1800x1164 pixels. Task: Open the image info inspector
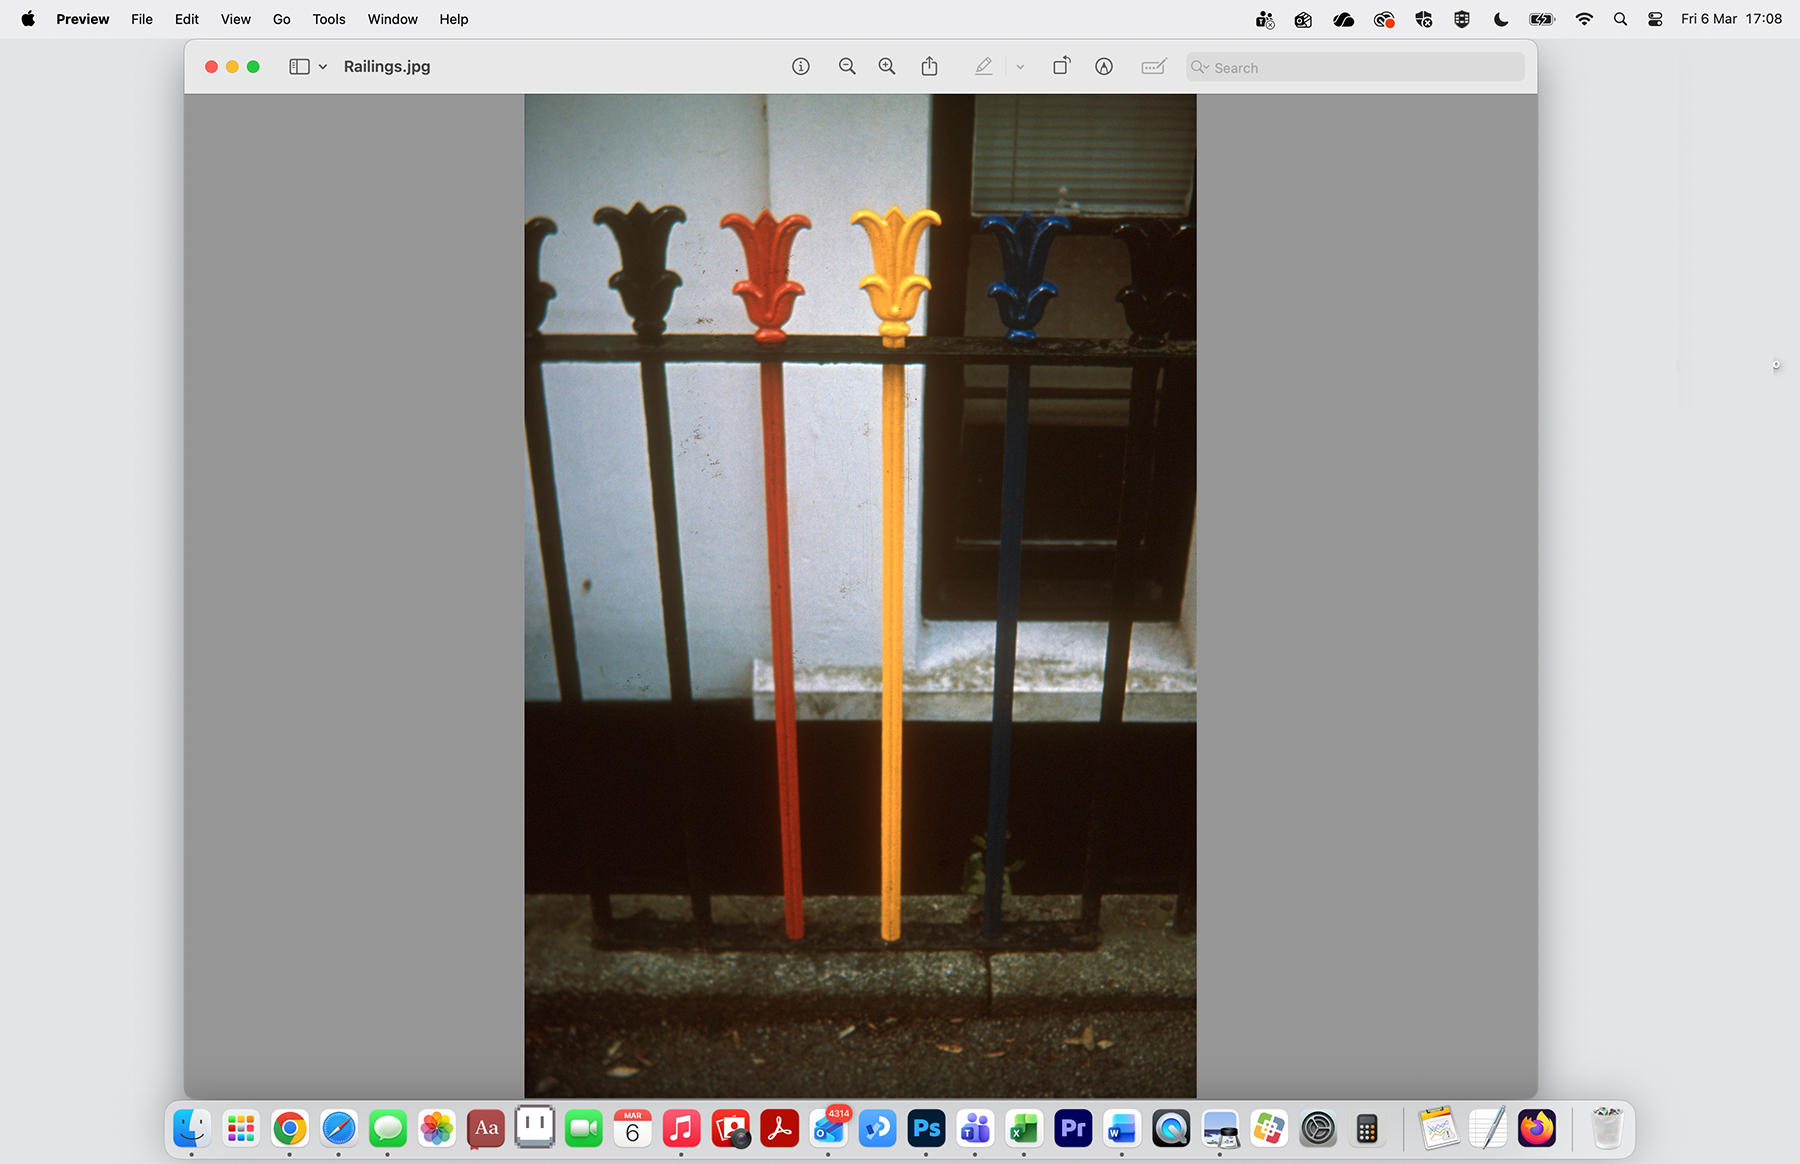pyautogui.click(x=801, y=66)
